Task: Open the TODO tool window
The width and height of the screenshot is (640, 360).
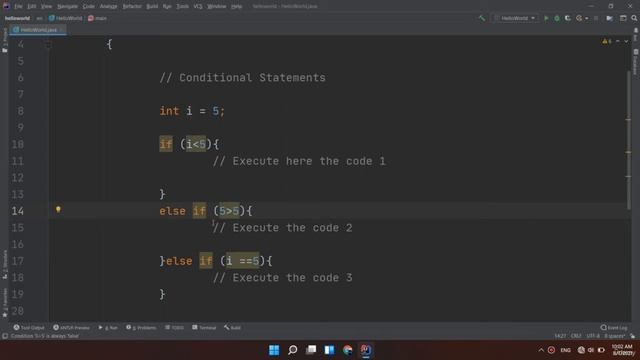Action: tap(174, 328)
